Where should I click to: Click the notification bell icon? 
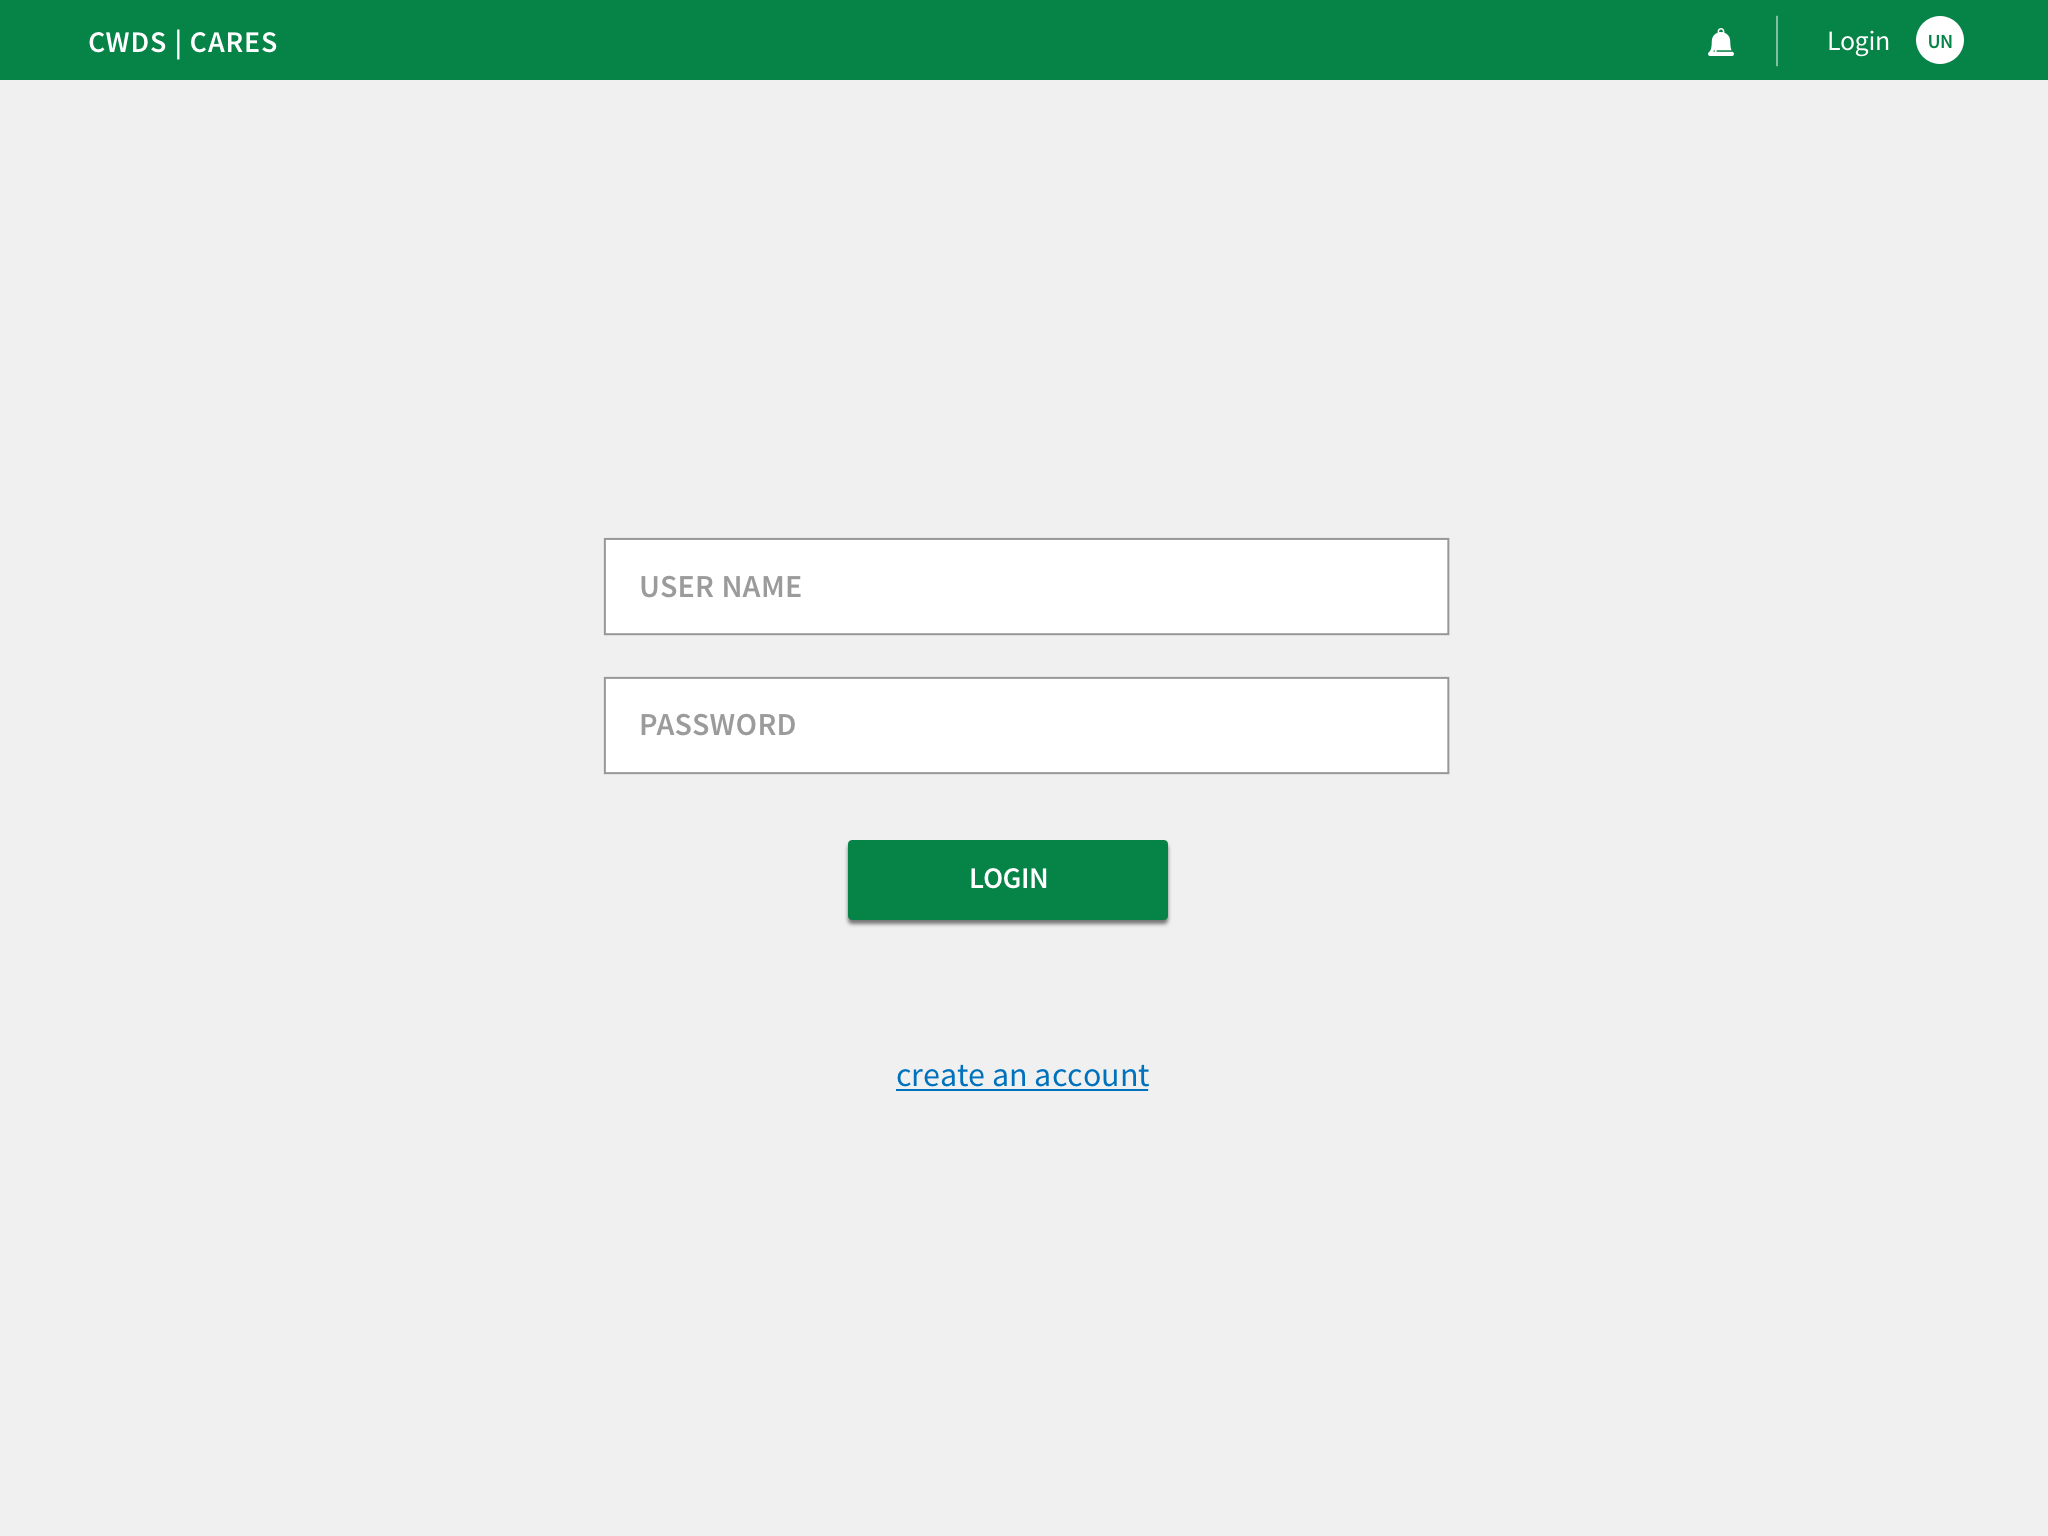click(x=1720, y=42)
